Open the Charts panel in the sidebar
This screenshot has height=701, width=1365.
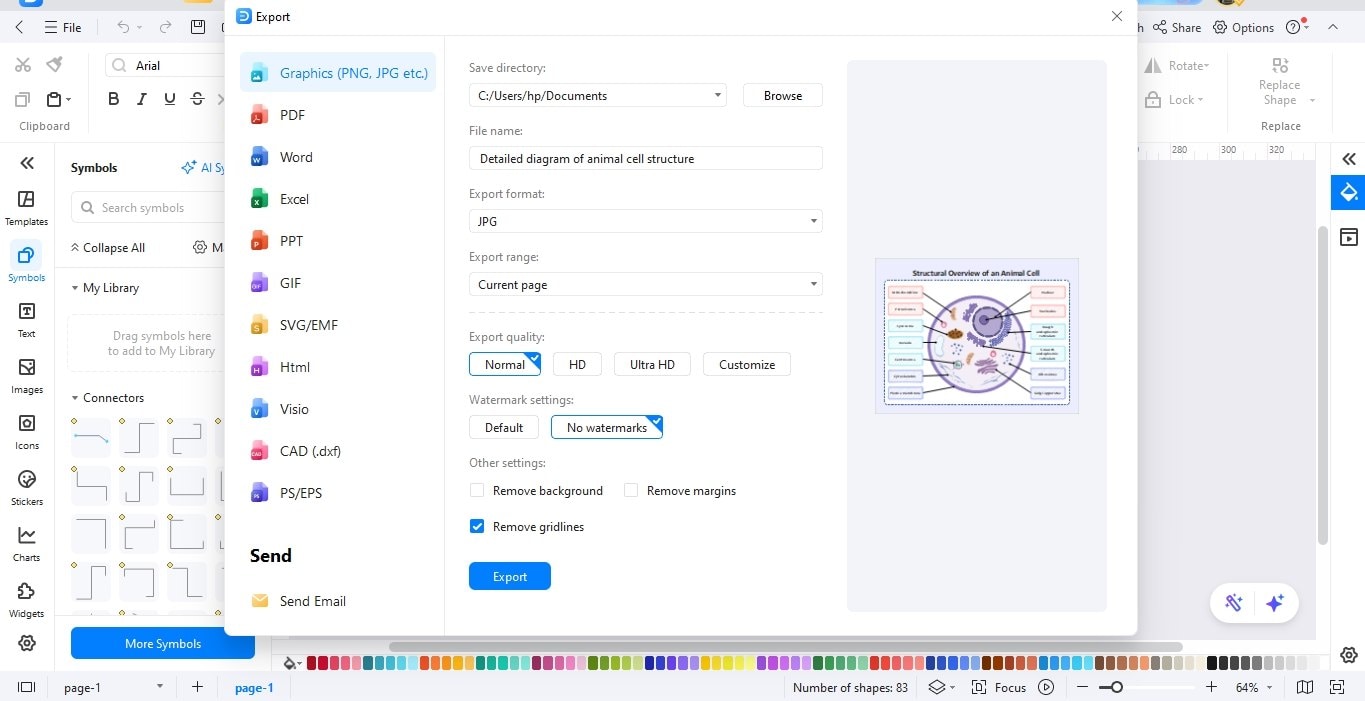[26, 543]
